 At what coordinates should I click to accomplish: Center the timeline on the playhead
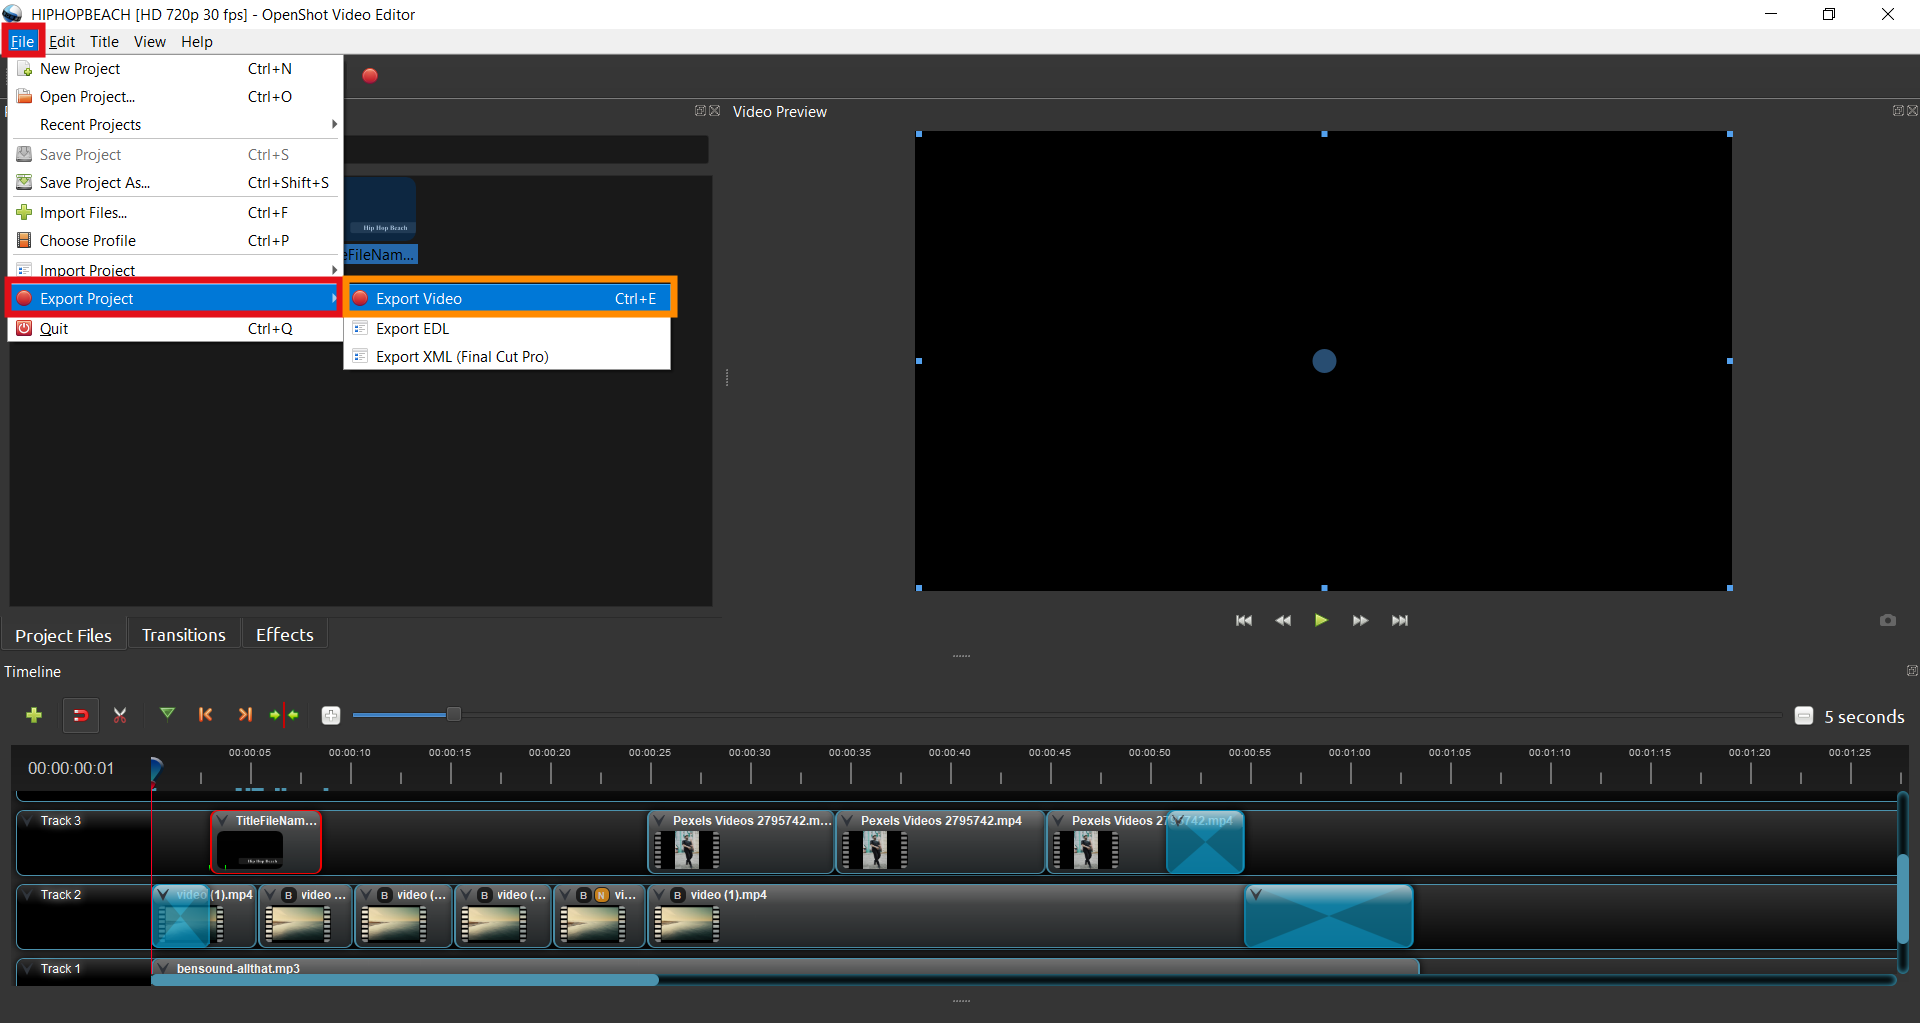point(285,714)
